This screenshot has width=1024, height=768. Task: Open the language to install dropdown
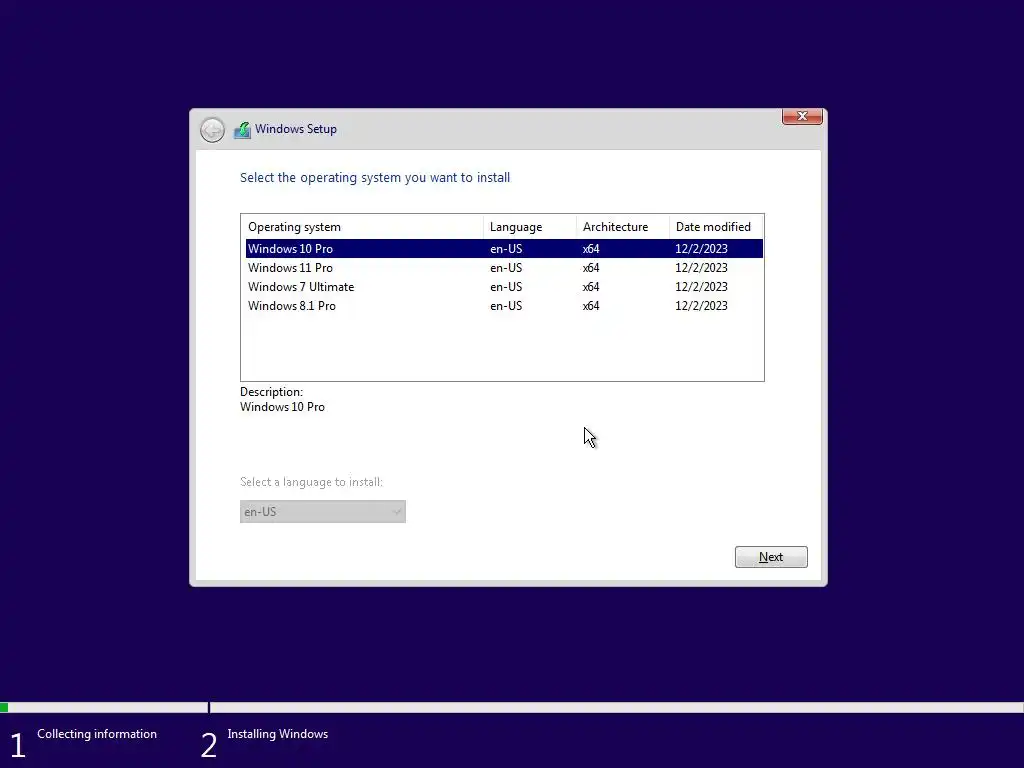[323, 511]
